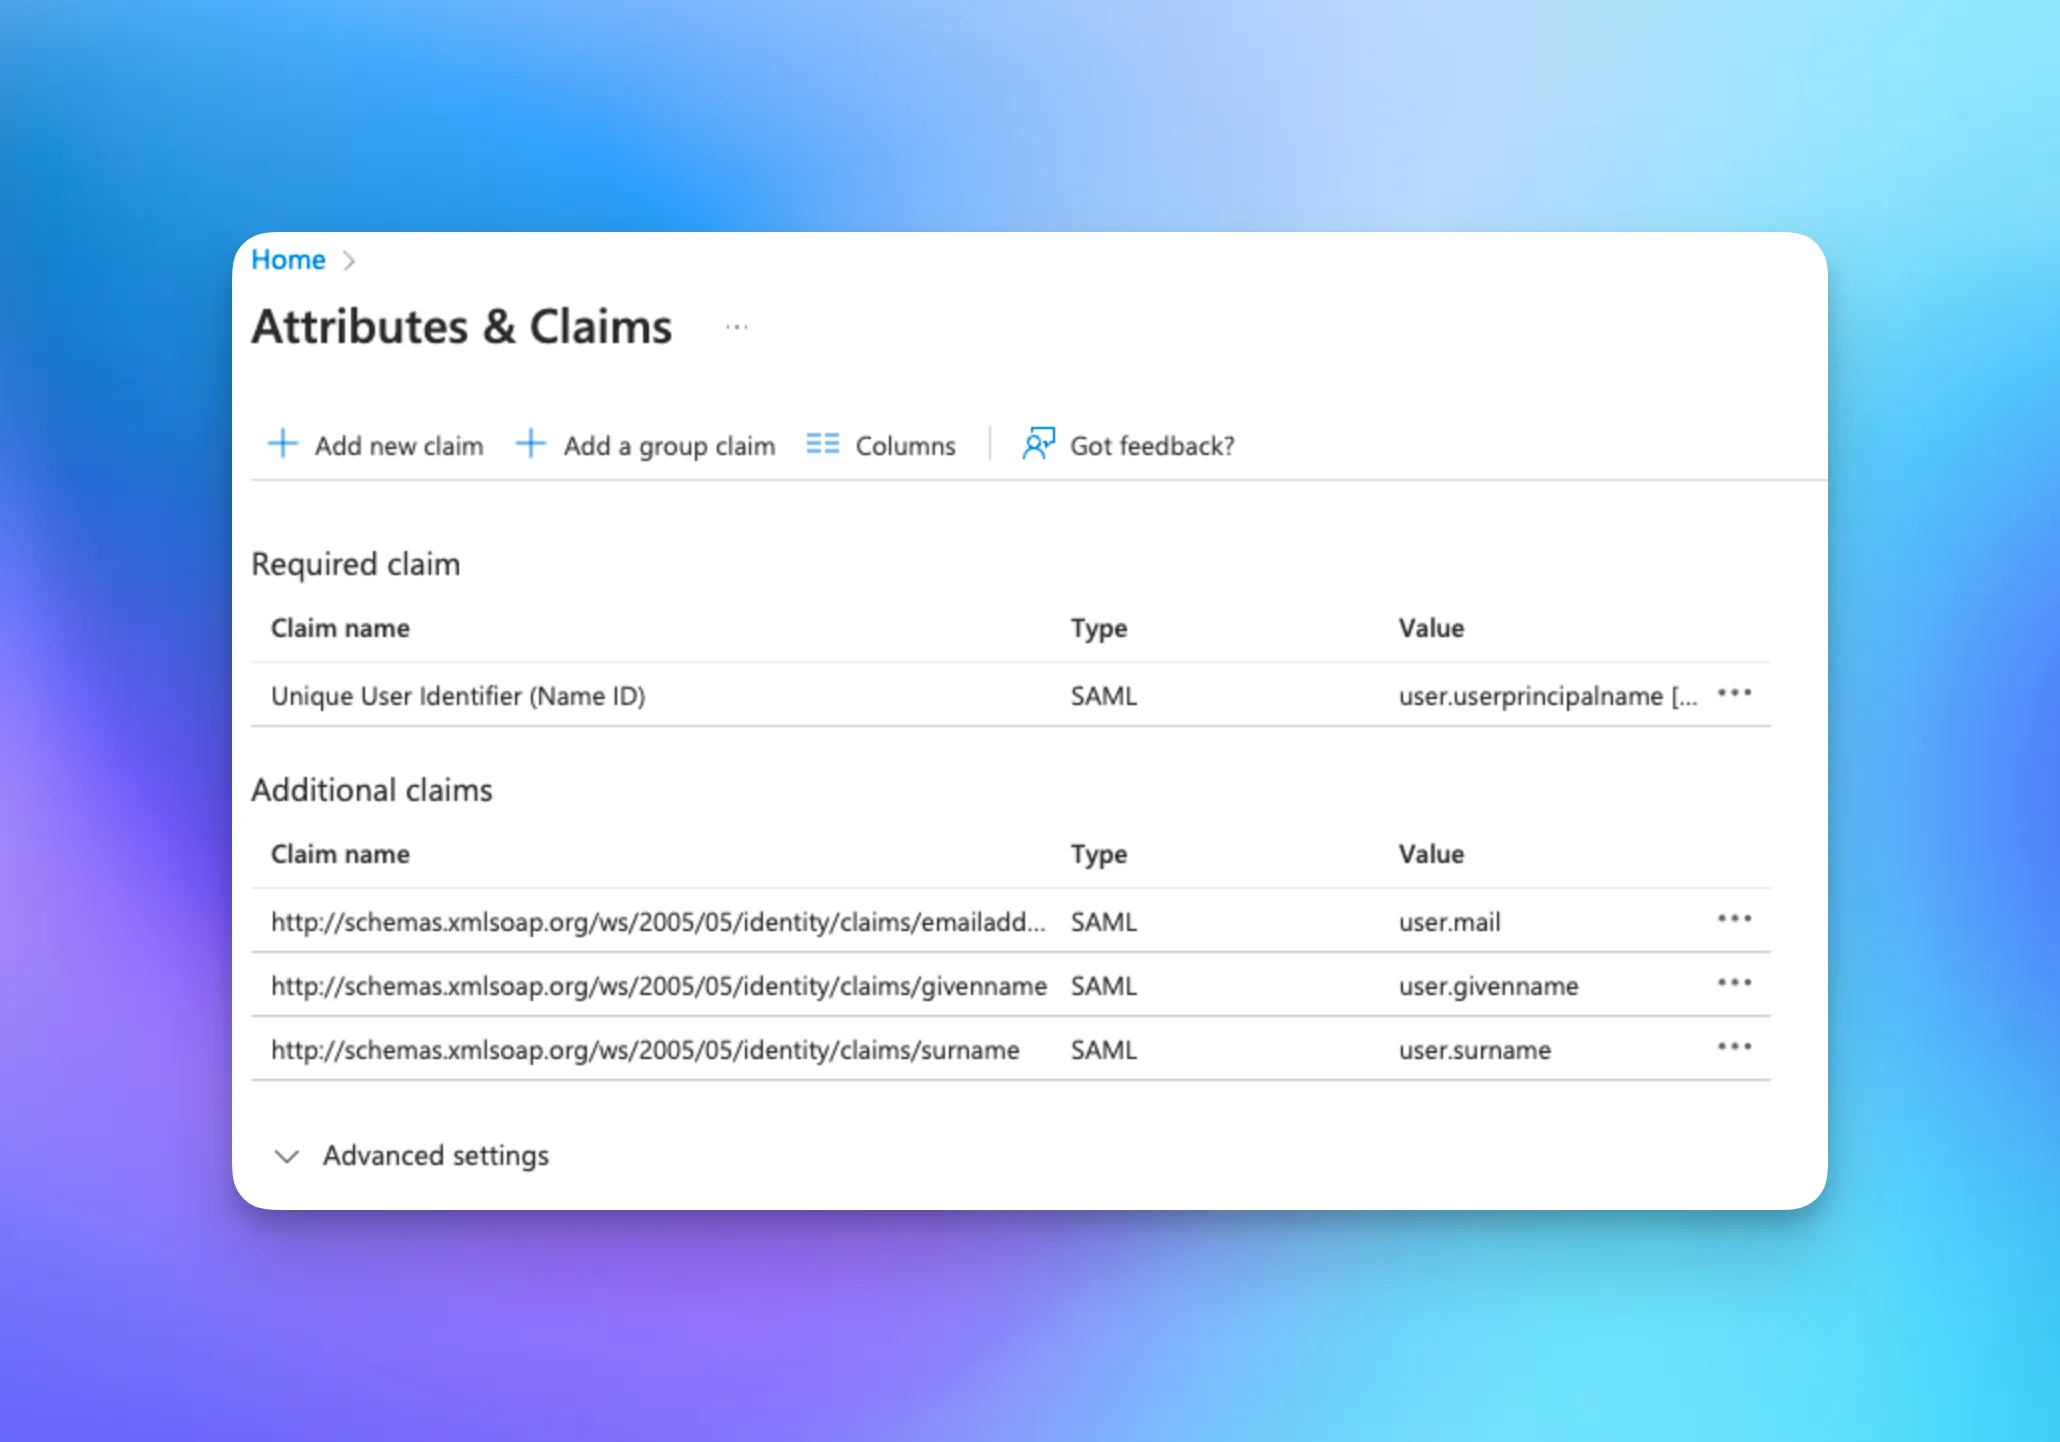Click the plus icon beside Add a group claim
This screenshot has width=2060, height=1442.
pos(531,443)
